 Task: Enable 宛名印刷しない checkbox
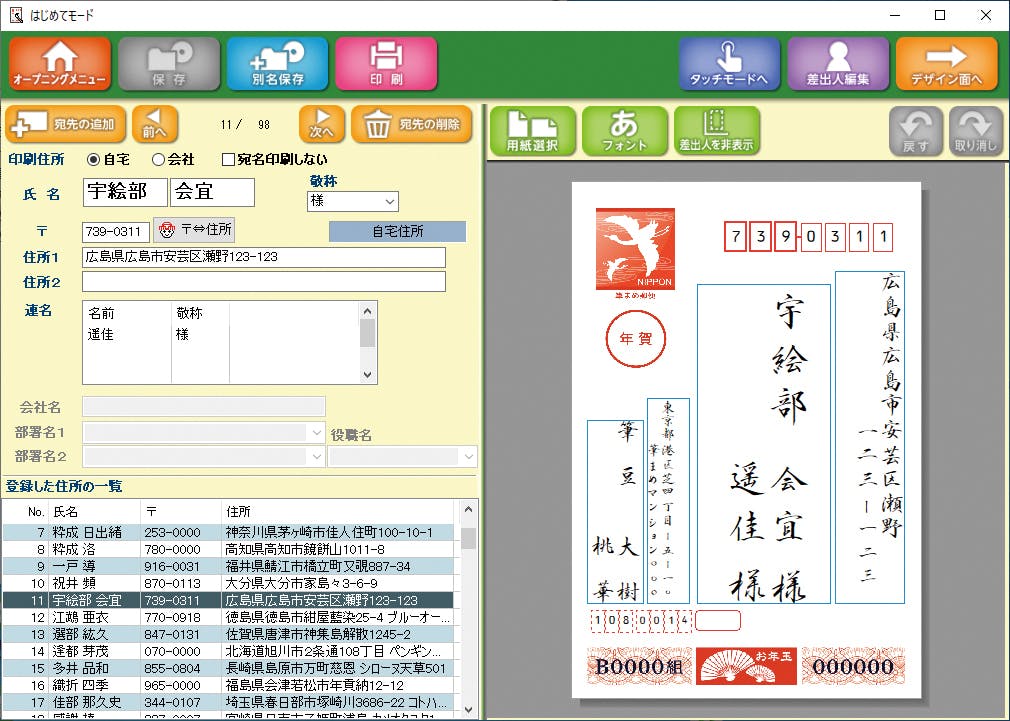coord(228,159)
